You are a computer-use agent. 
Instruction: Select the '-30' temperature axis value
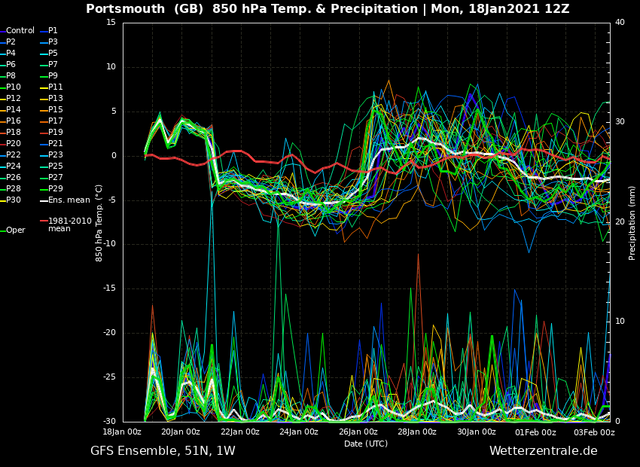point(109,422)
